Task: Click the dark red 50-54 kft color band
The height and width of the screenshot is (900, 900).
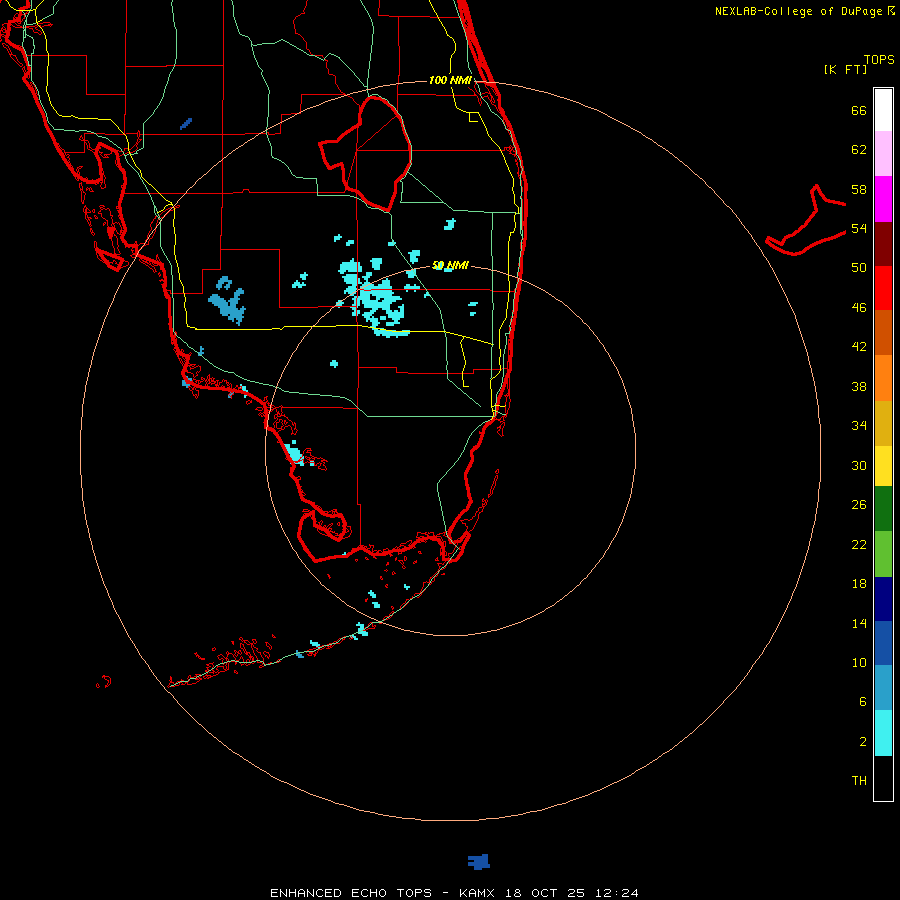Action: [883, 244]
